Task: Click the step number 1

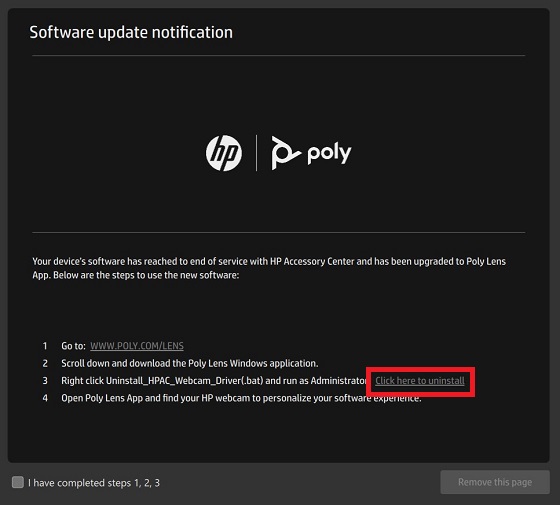Action: pos(45,346)
